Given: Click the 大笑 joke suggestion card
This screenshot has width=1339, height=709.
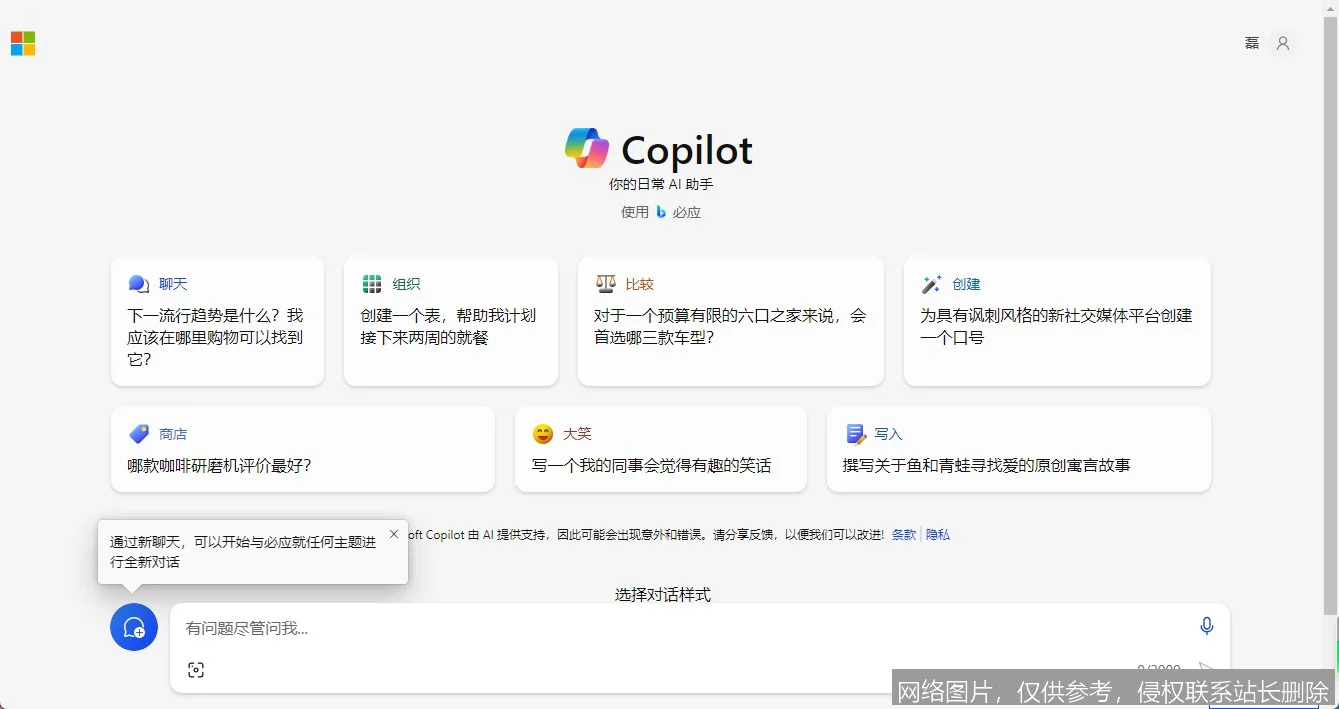Looking at the screenshot, I should [660, 449].
